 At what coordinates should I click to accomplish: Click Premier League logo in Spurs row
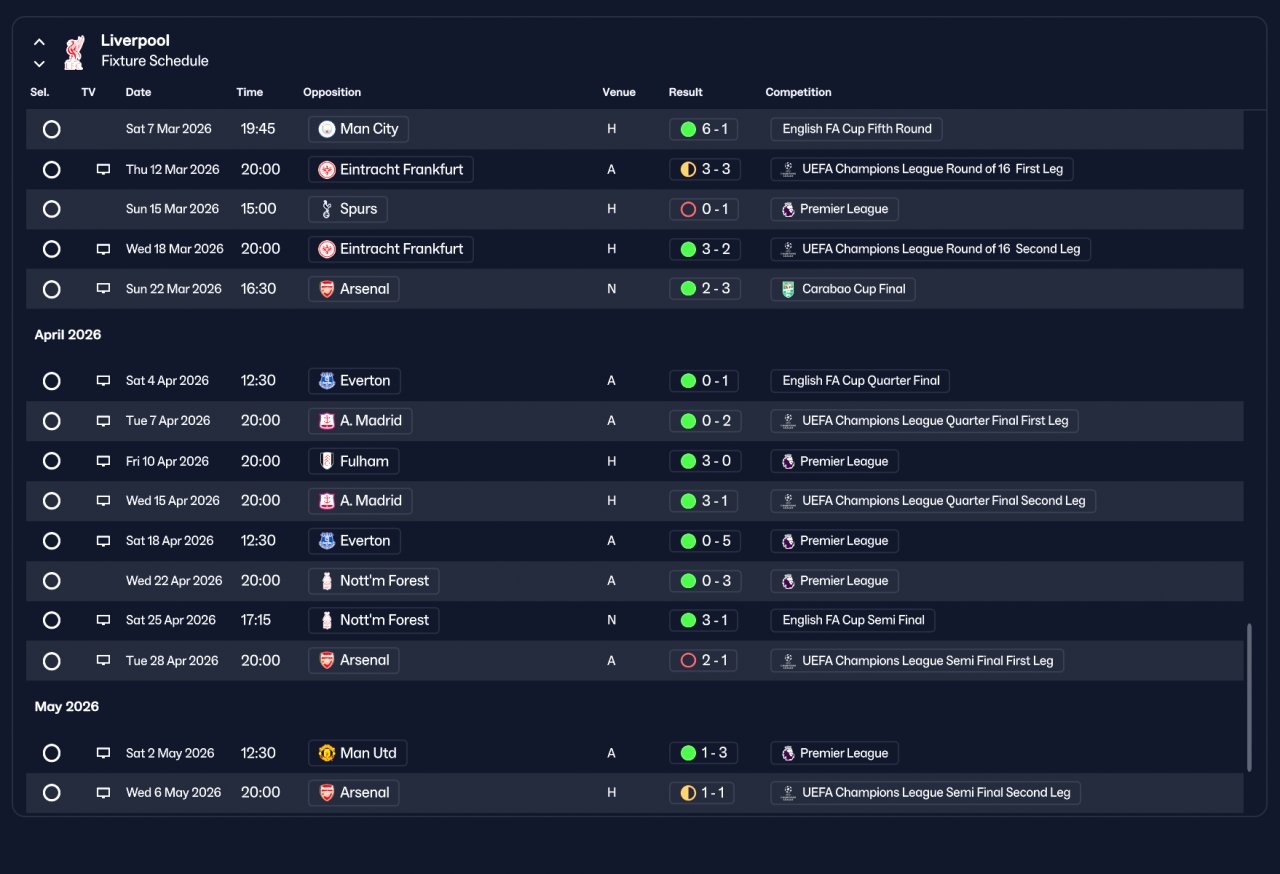point(788,209)
